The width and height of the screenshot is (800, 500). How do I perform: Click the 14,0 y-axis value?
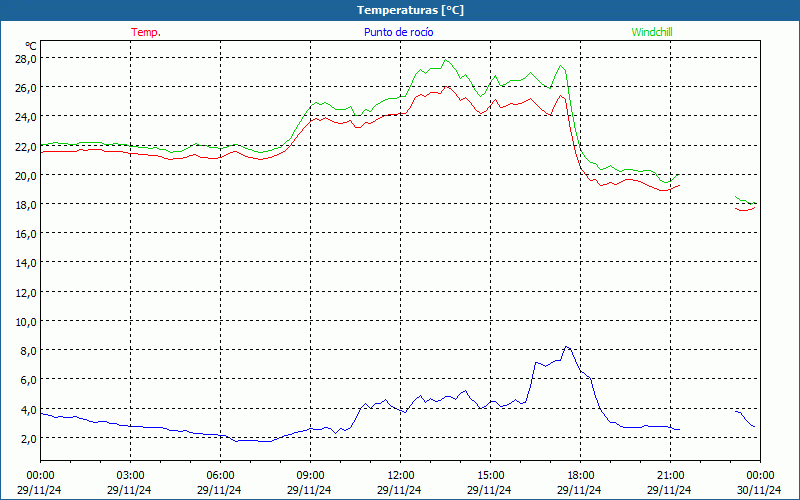click(26, 263)
